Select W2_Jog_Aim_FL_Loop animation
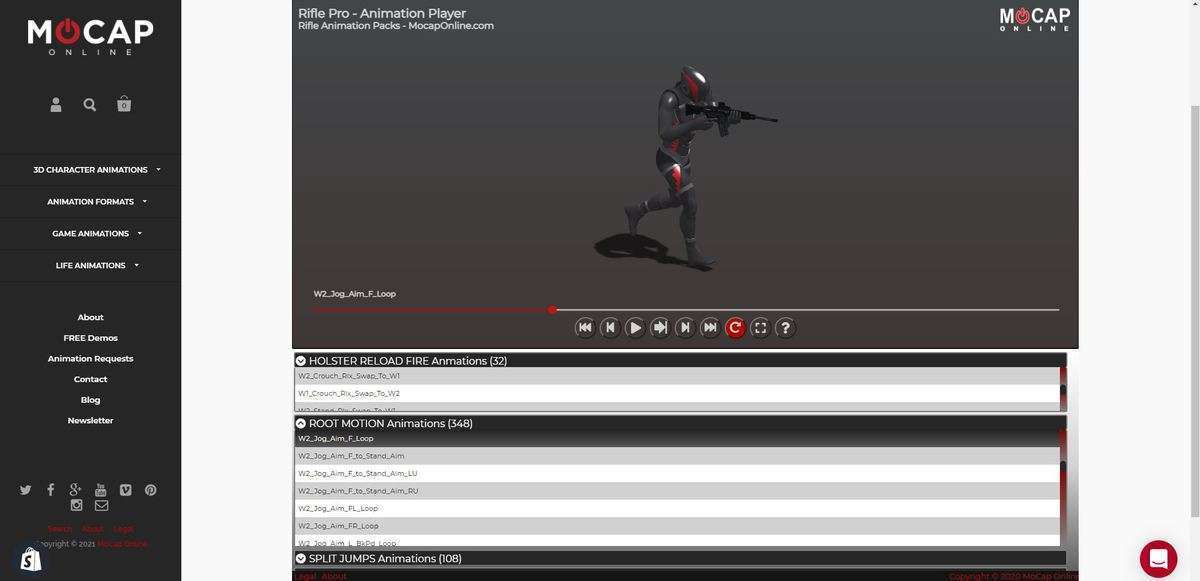Viewport: 1200px width, 581px height. click(x=677, y=509)
